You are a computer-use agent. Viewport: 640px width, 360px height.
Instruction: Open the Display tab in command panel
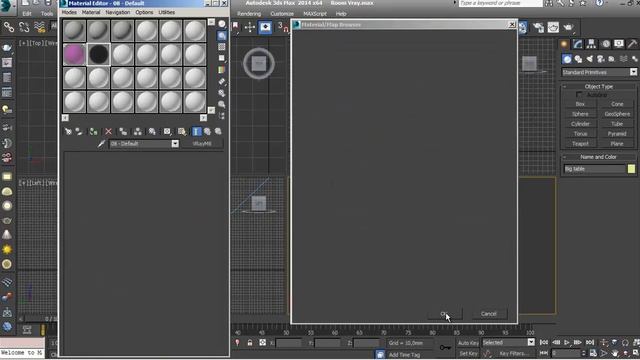(619, 44)
